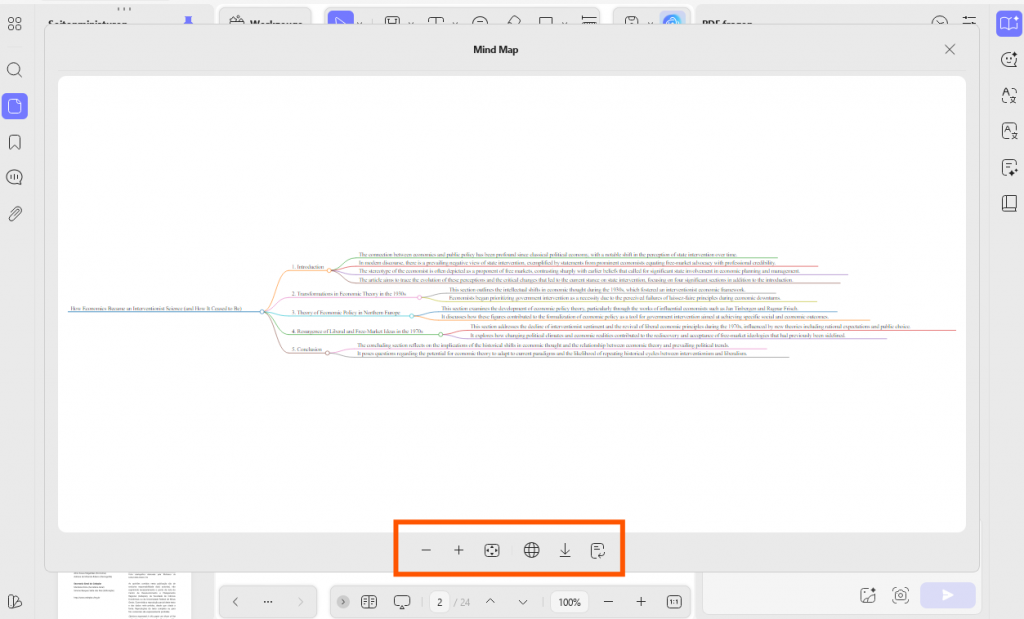Open the search panel on the left
The width and height of the screenshot is (1024, 619).
[14, 70]
